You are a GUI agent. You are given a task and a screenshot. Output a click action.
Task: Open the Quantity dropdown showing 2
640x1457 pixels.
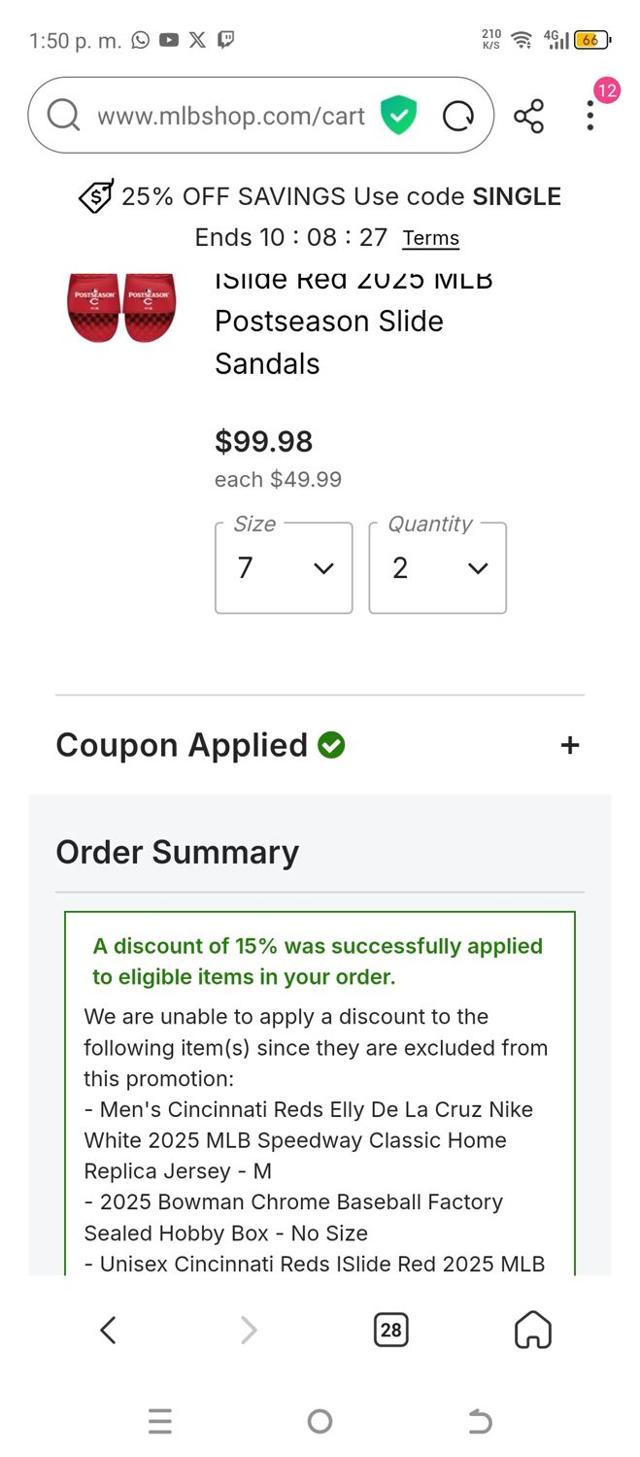[x=438, y=568]
